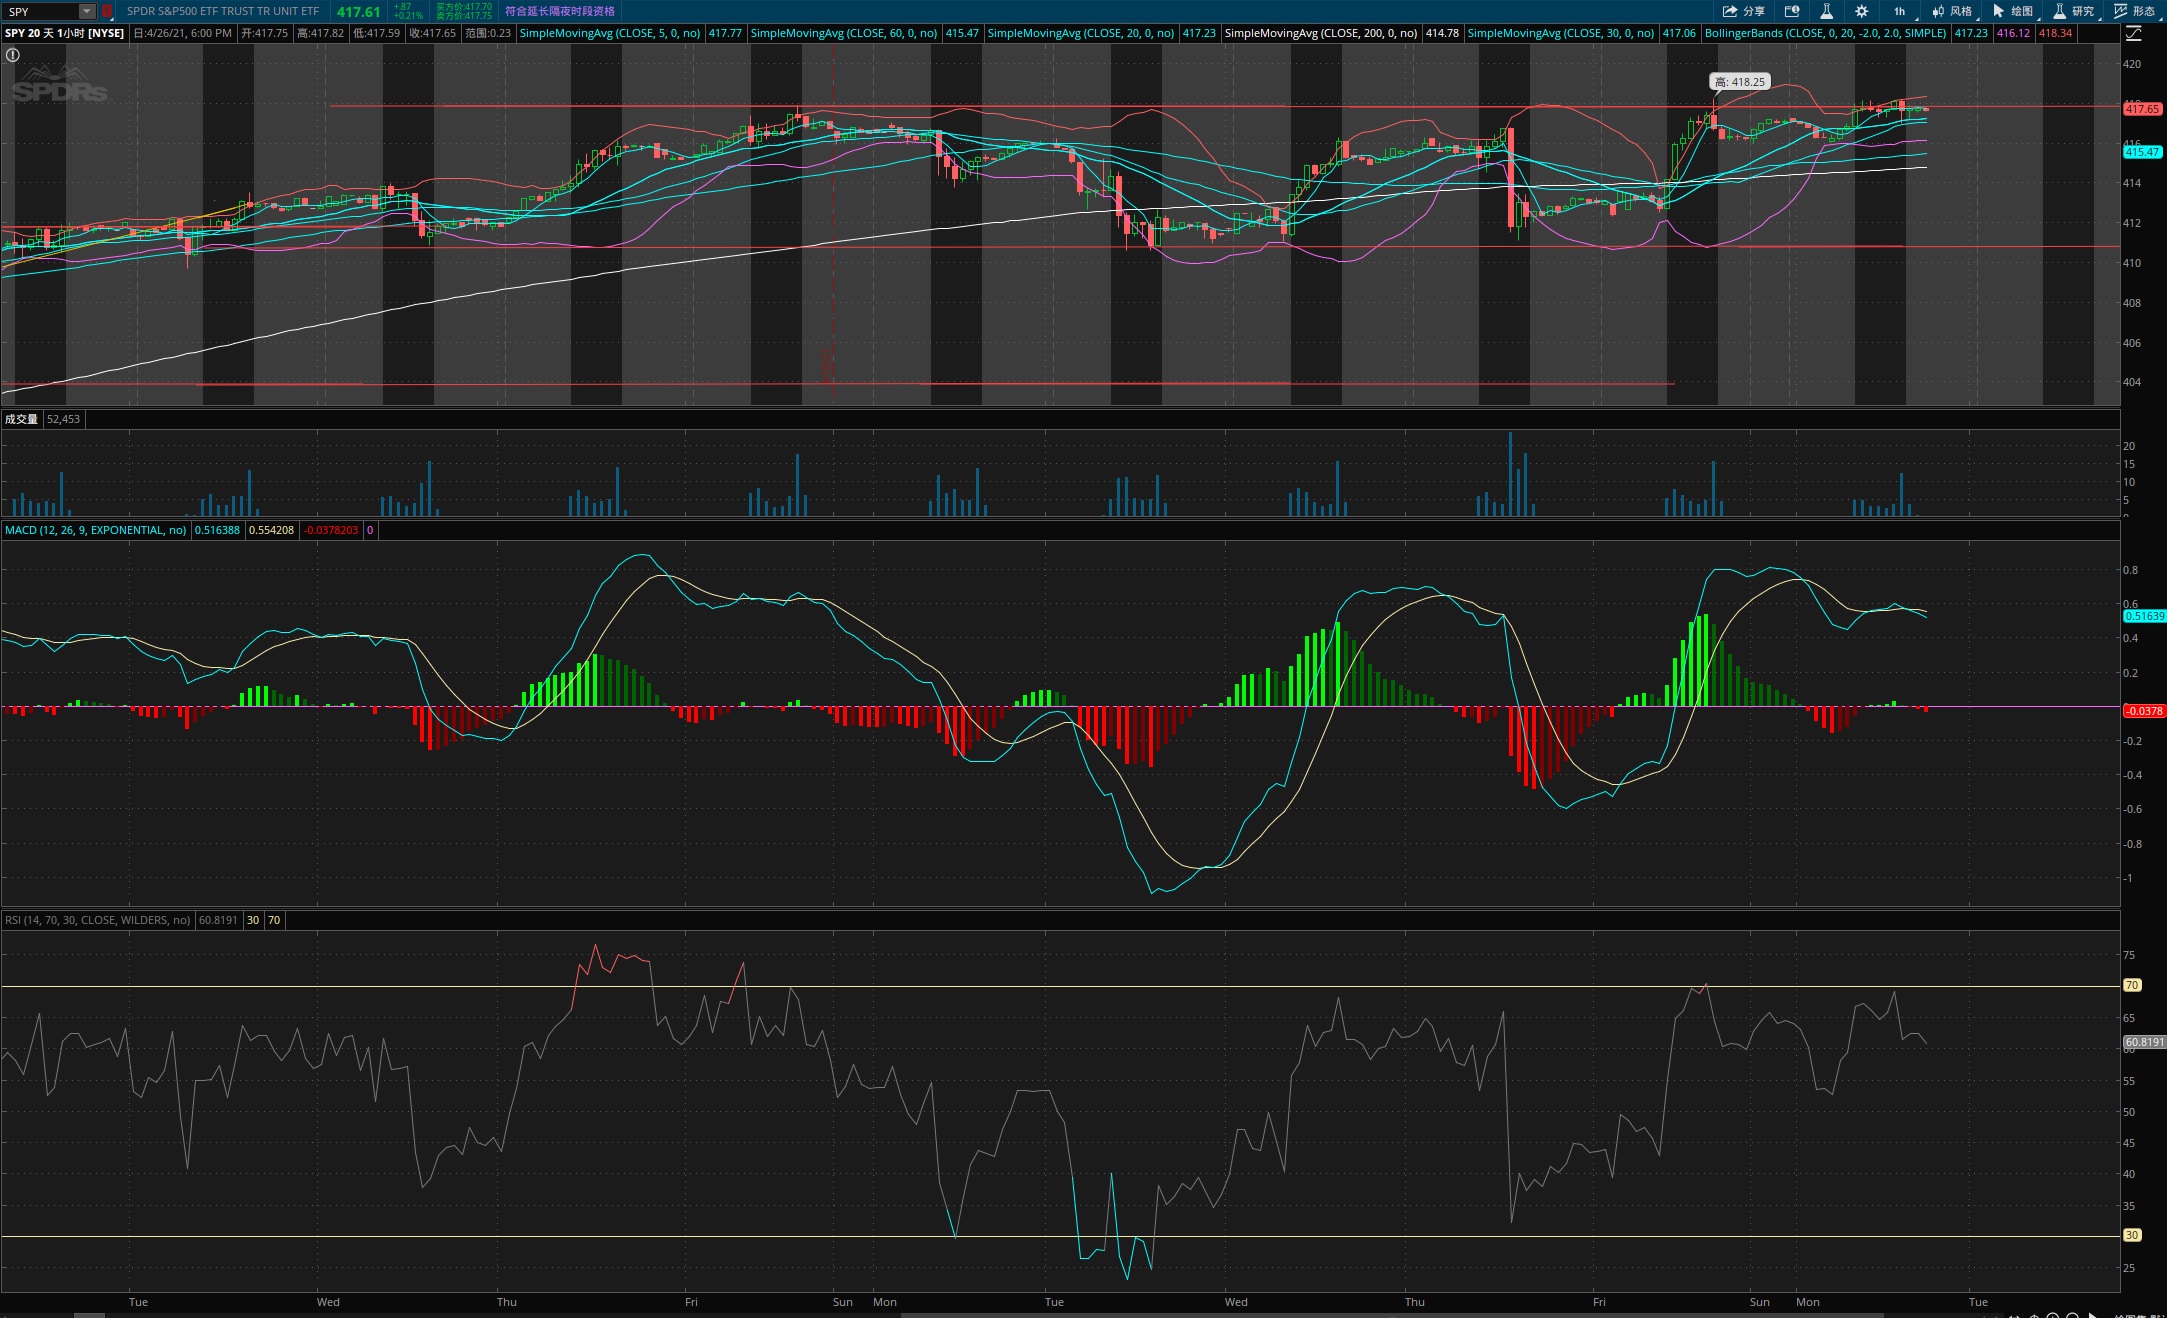The height and width of the screenshot is (1318, 2167).
Task: Click the flask icon left of the gear
Action: tap(1826, 11)
